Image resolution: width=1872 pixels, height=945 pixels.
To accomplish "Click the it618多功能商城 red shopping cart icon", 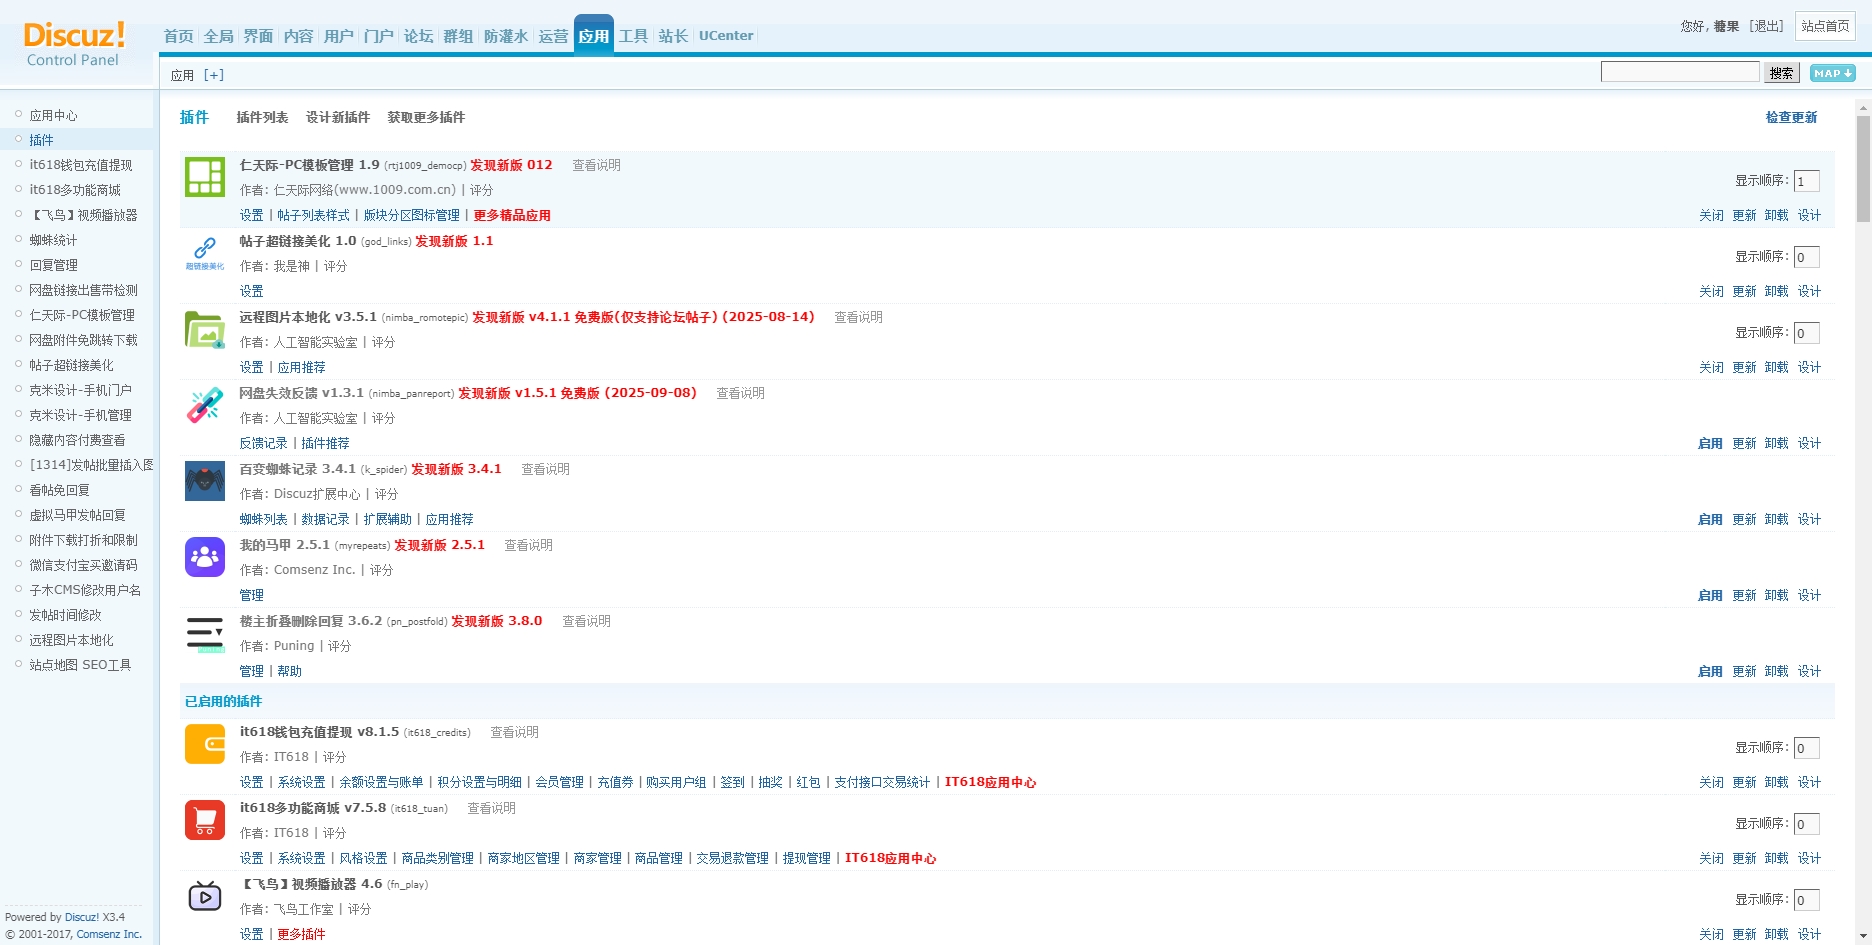I will point(204,820).
